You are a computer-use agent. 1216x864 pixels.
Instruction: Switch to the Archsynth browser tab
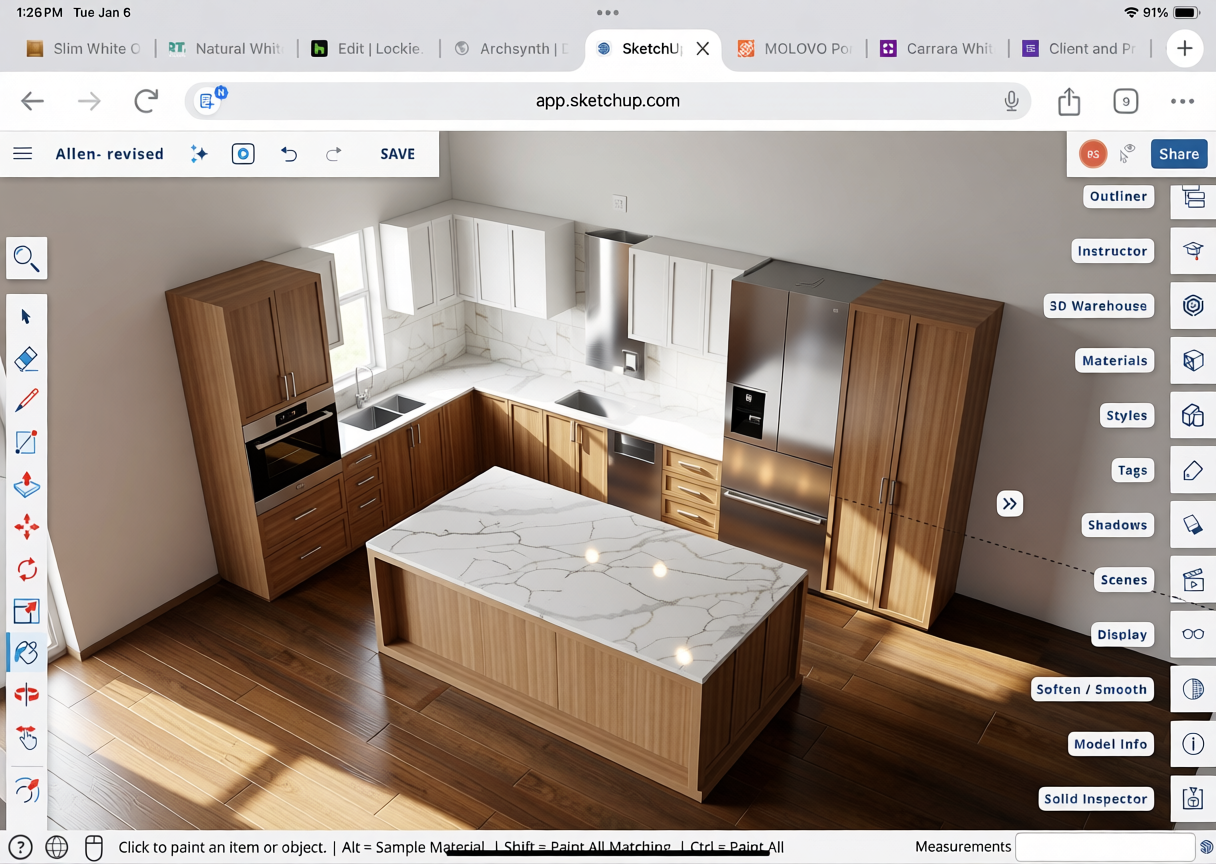pyautogui.click(x=511, y=48)
